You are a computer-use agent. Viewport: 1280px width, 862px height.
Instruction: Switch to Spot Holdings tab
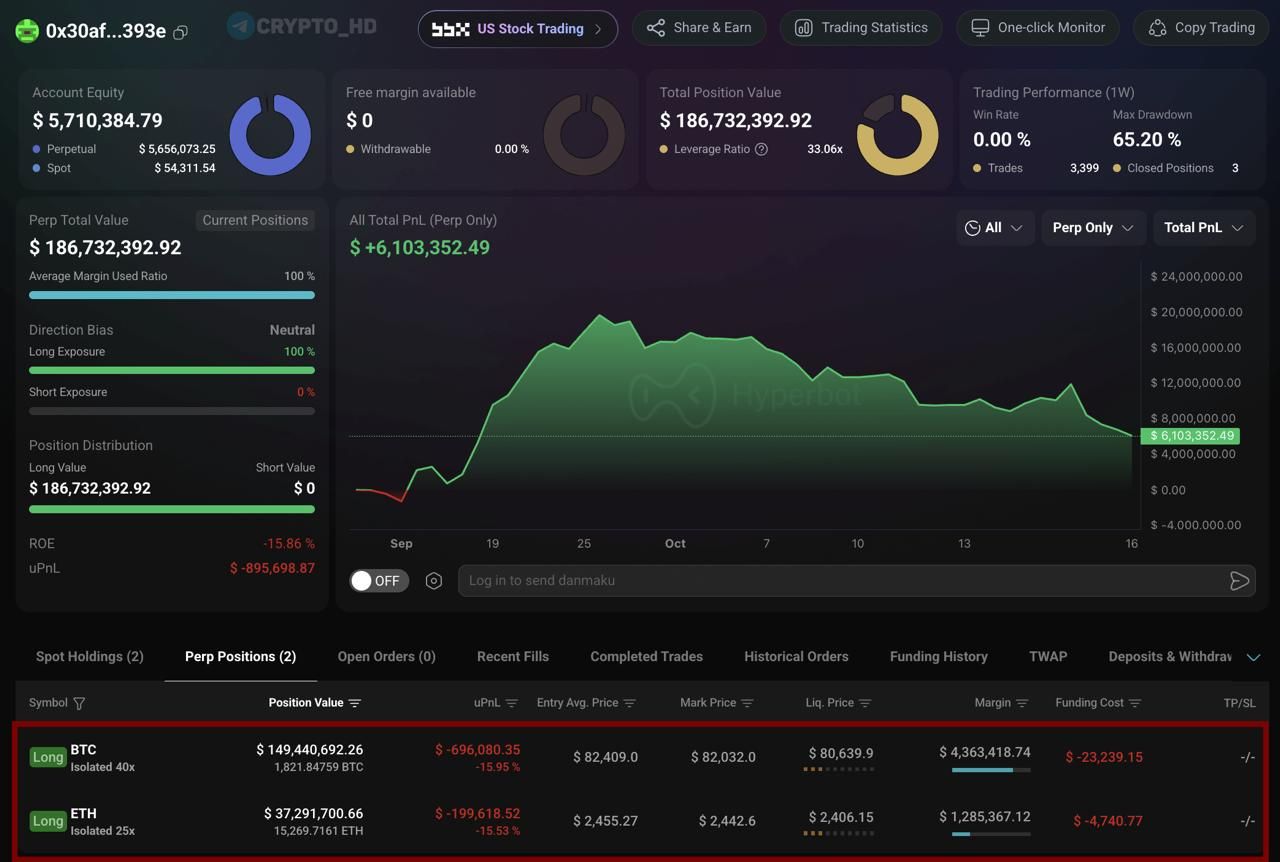coord(90,657)
